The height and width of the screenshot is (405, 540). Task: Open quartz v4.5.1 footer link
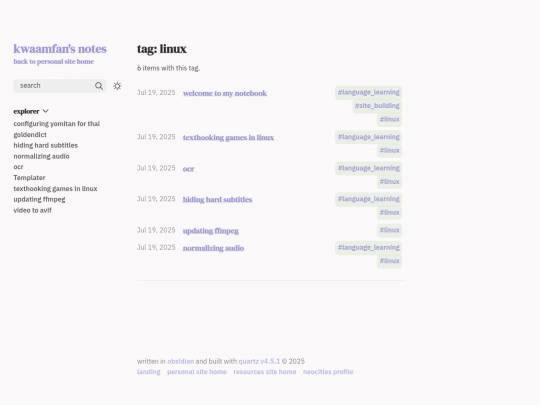coord(259,361)
